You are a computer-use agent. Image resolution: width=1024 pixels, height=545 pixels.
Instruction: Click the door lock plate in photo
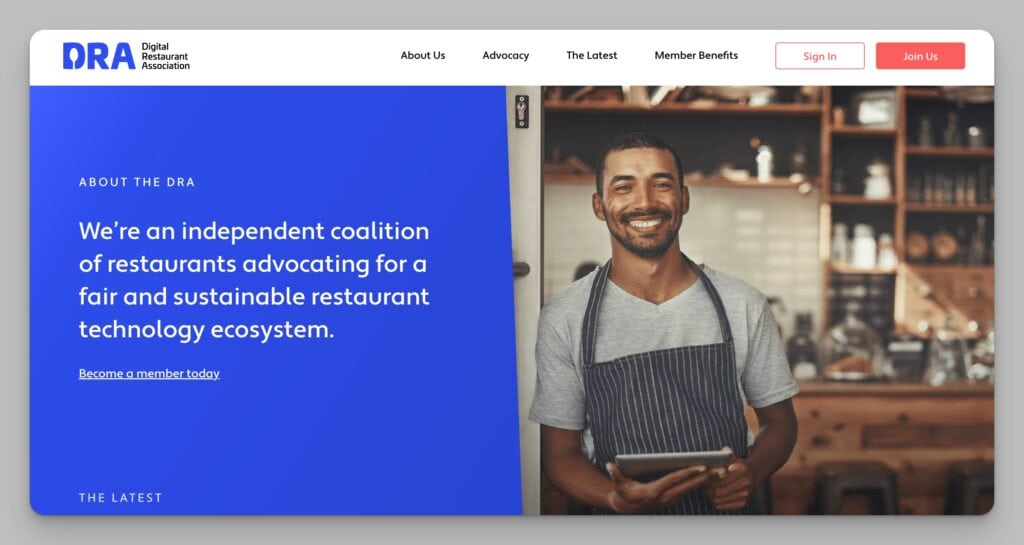(x=521, y=112)
